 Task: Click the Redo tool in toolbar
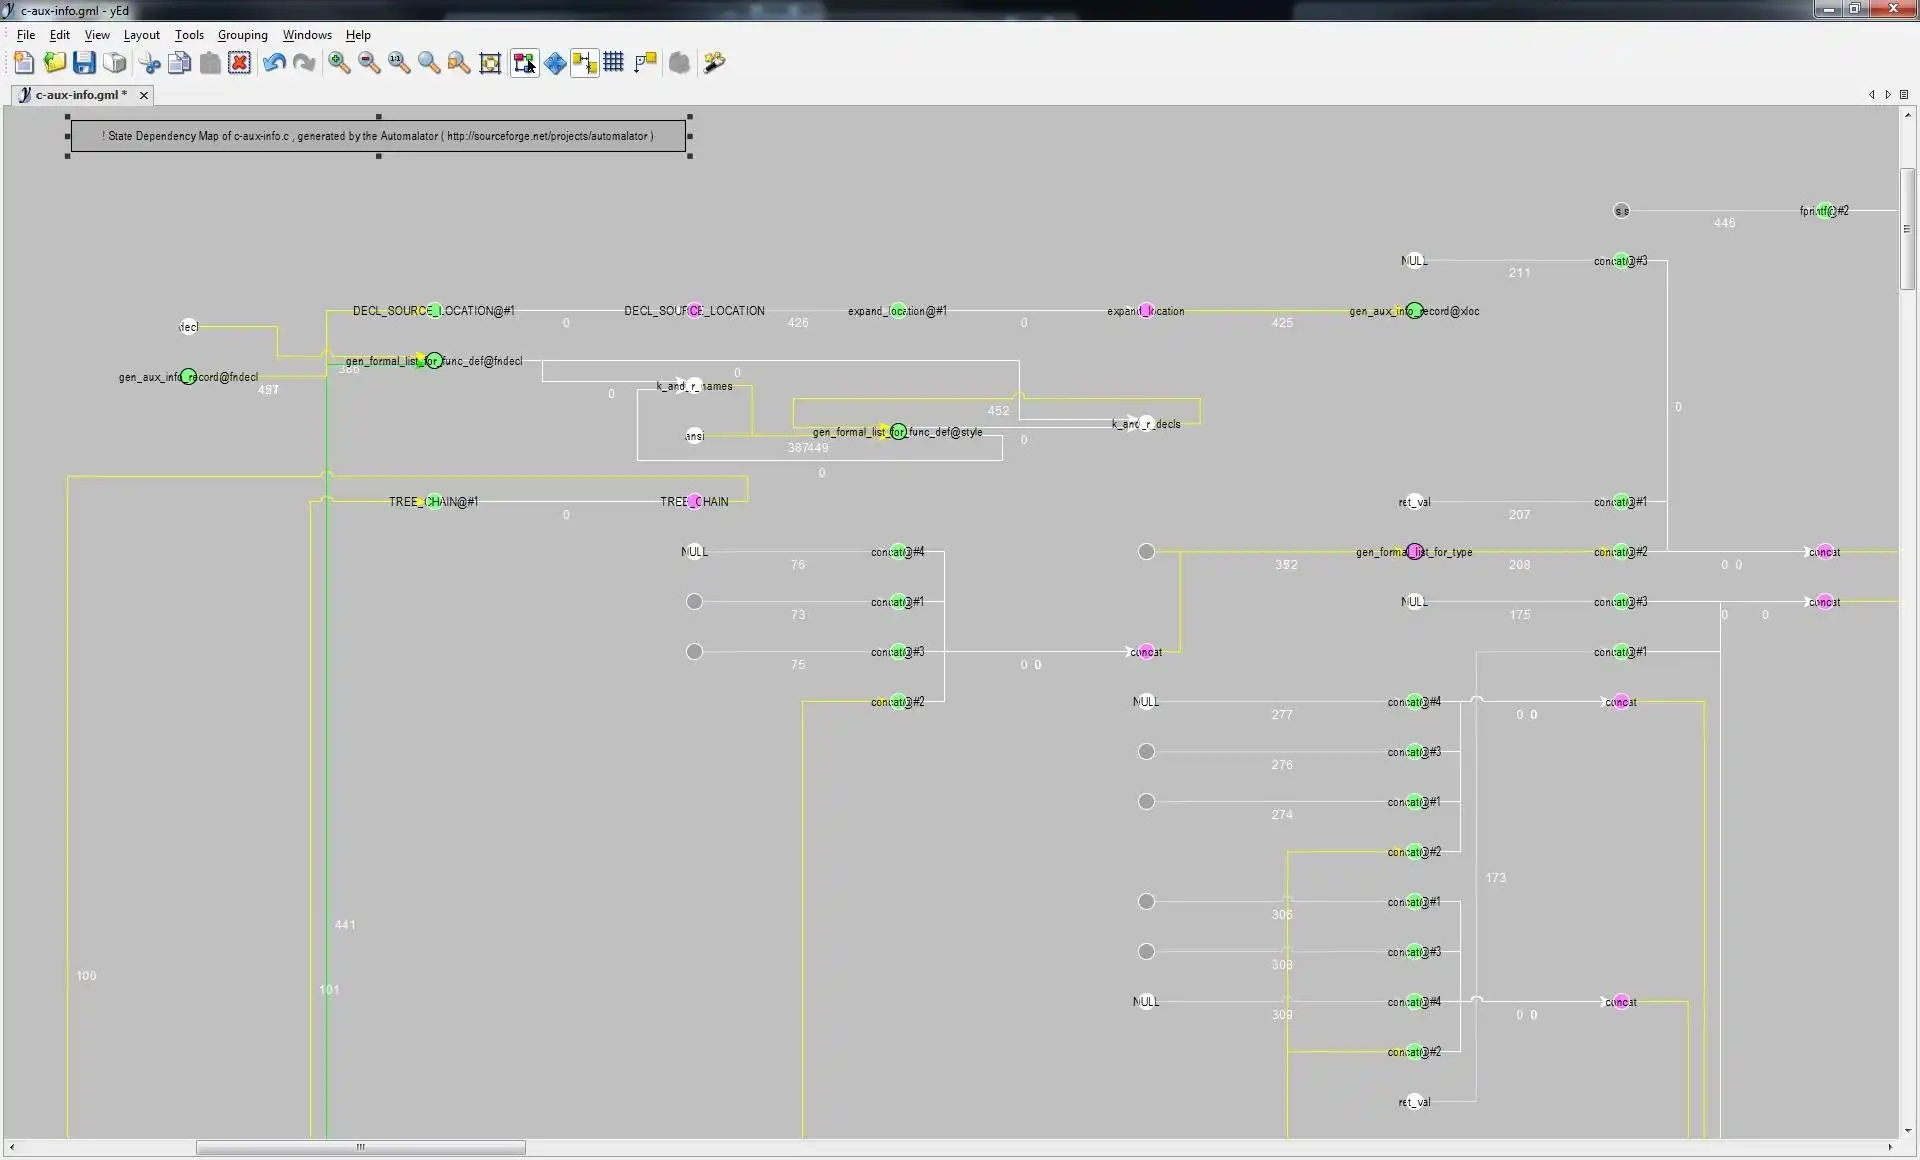(x=303, y=62)
